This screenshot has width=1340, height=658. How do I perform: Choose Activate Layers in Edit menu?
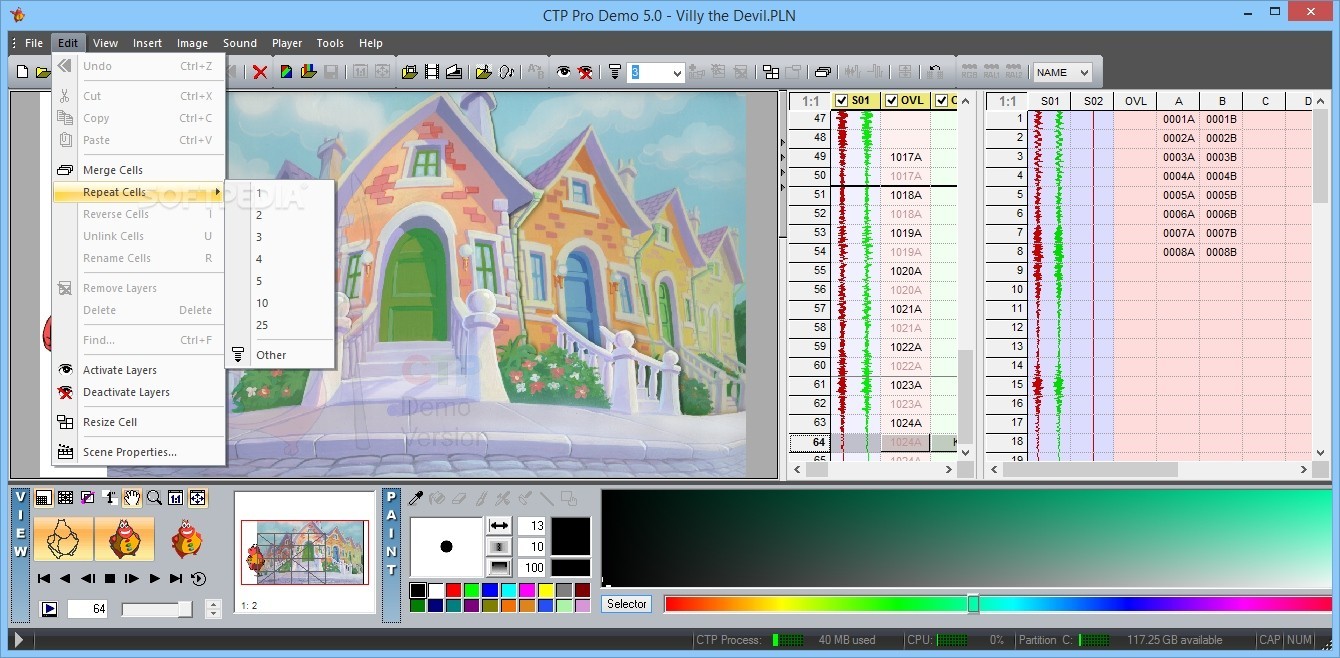pyautogui.click(x=139, y=370)
